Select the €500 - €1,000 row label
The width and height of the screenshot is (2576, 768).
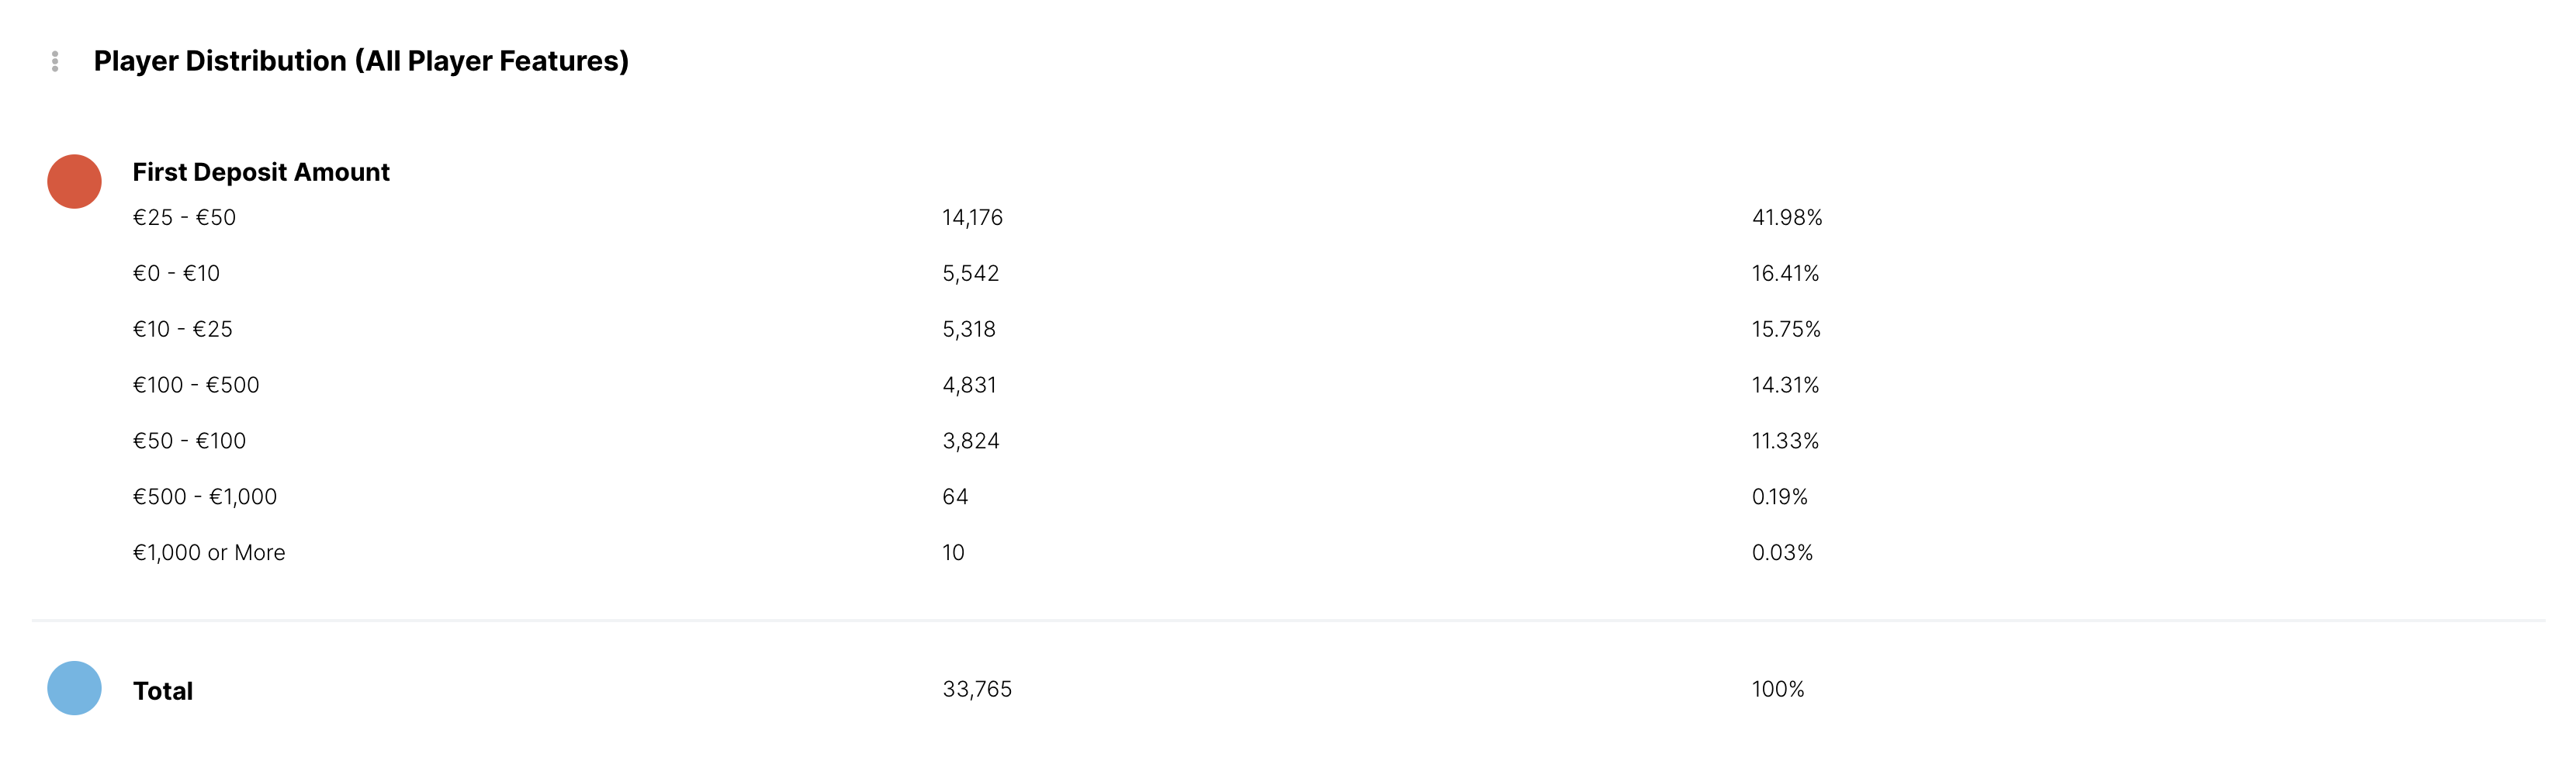tap(205, 497)
